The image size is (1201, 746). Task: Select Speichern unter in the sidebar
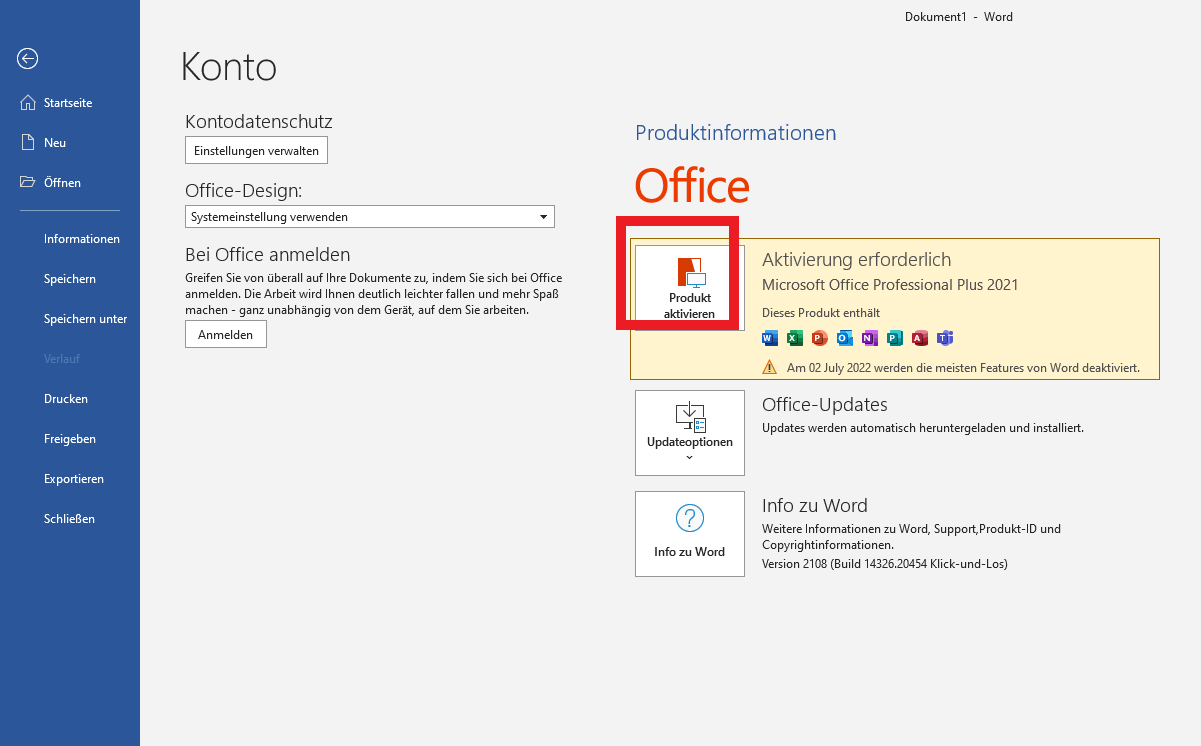86,319
